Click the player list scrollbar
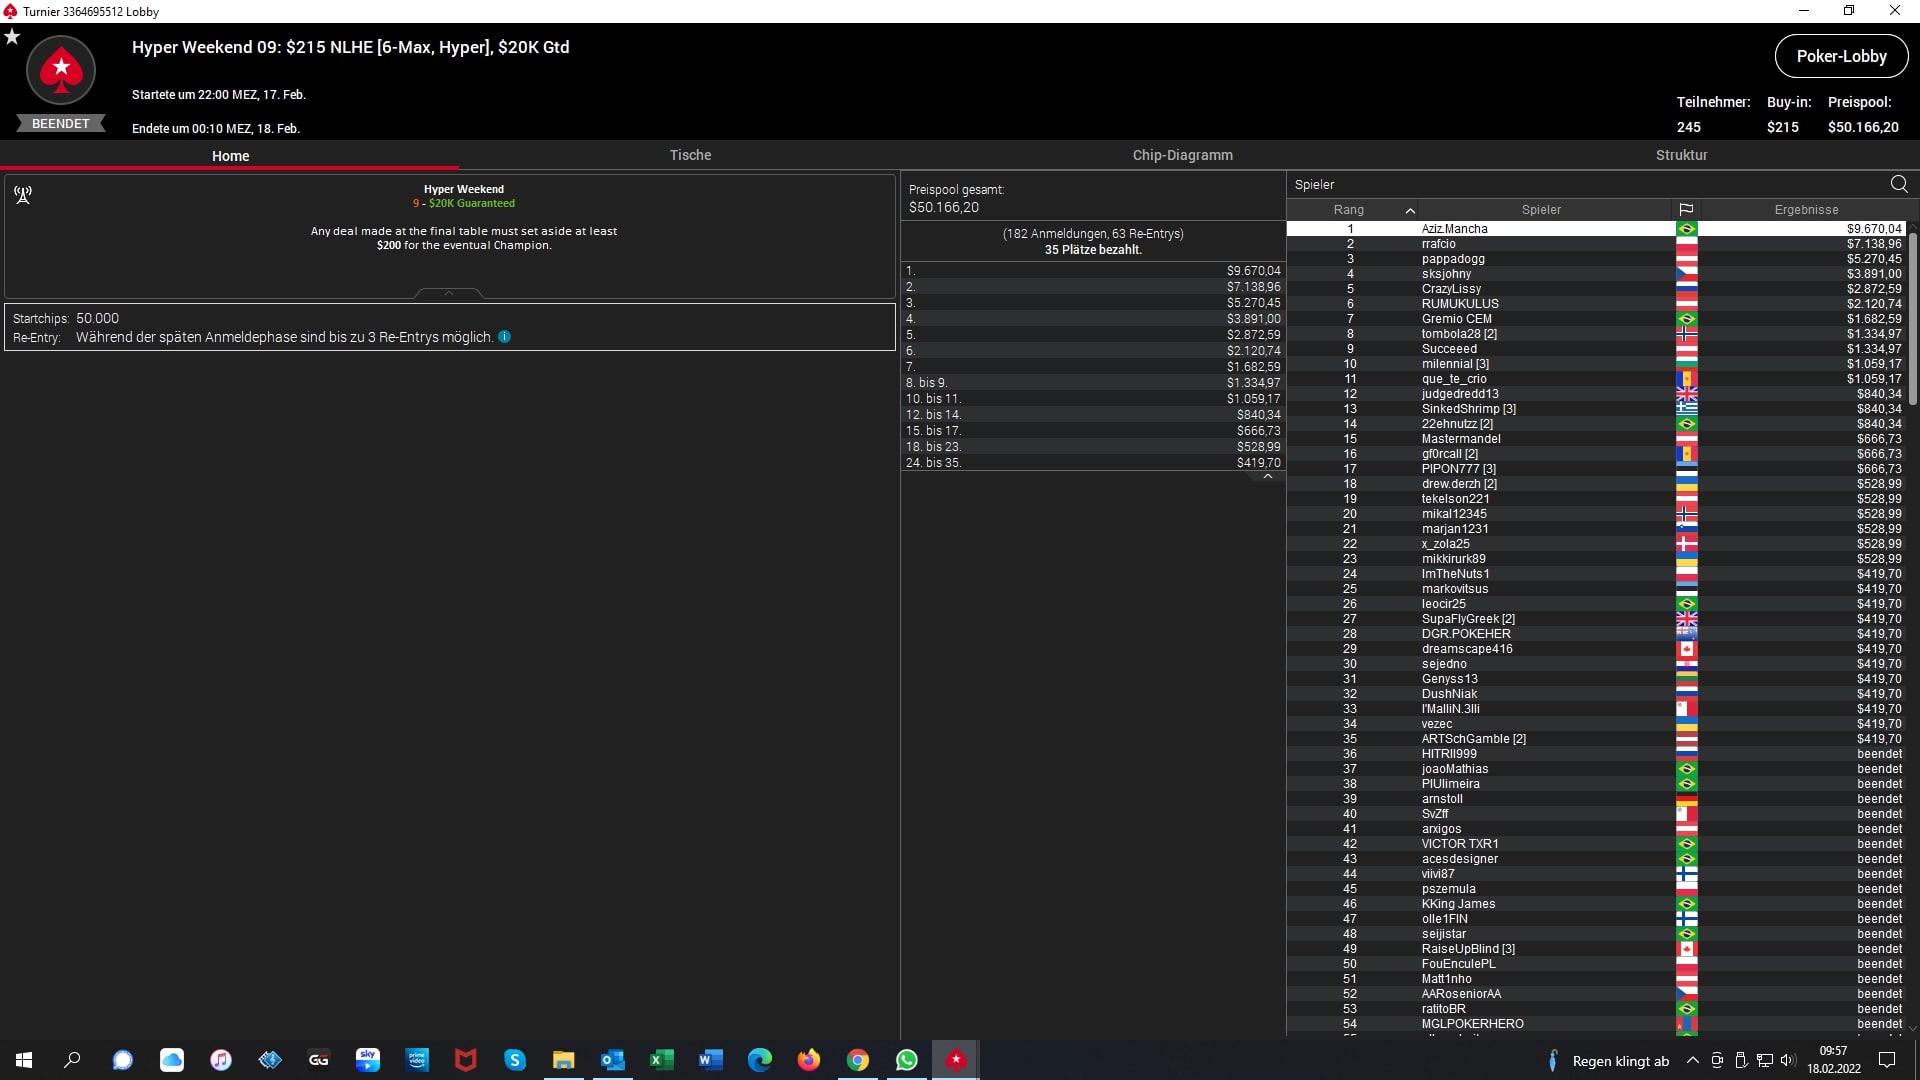Screen dimensions: 1920x1080 [1912, 320]
